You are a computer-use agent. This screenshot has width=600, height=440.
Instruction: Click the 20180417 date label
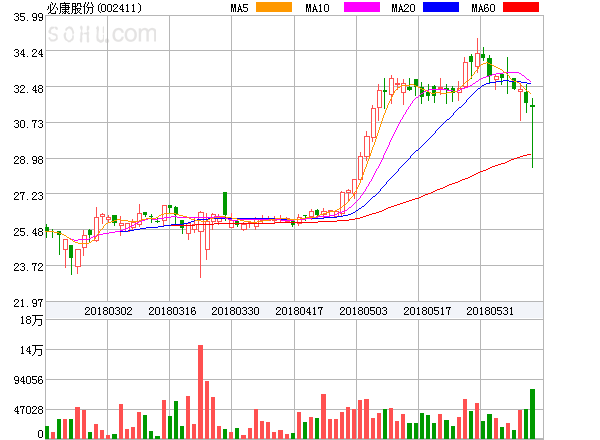pos(299,311)
